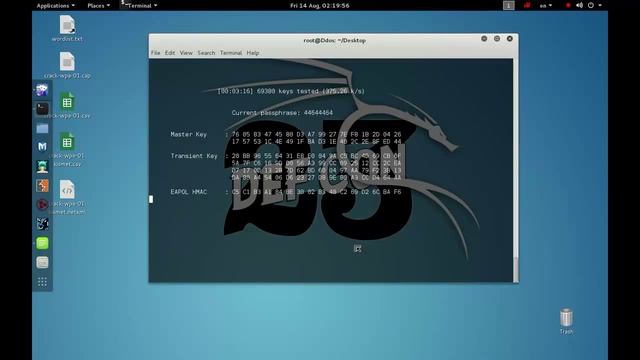Click the power icon in the top bar
Screen dimensions: 640x360
click(x=591, y=5)
